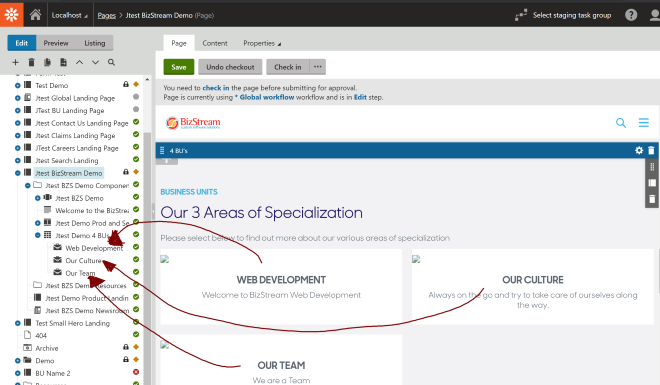
Task: Click the section drag handle on right edge
Action: pos(652,167)
